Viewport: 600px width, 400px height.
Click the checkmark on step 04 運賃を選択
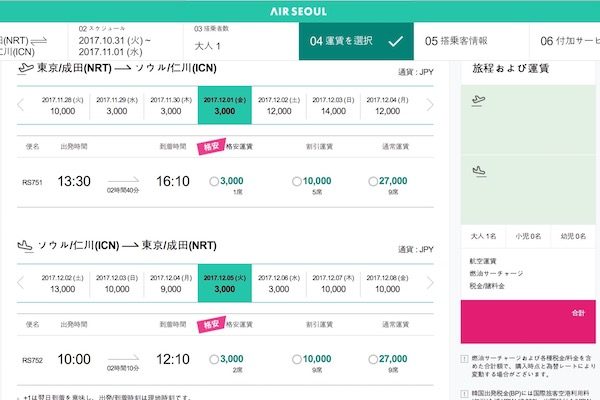coord(396,41)
